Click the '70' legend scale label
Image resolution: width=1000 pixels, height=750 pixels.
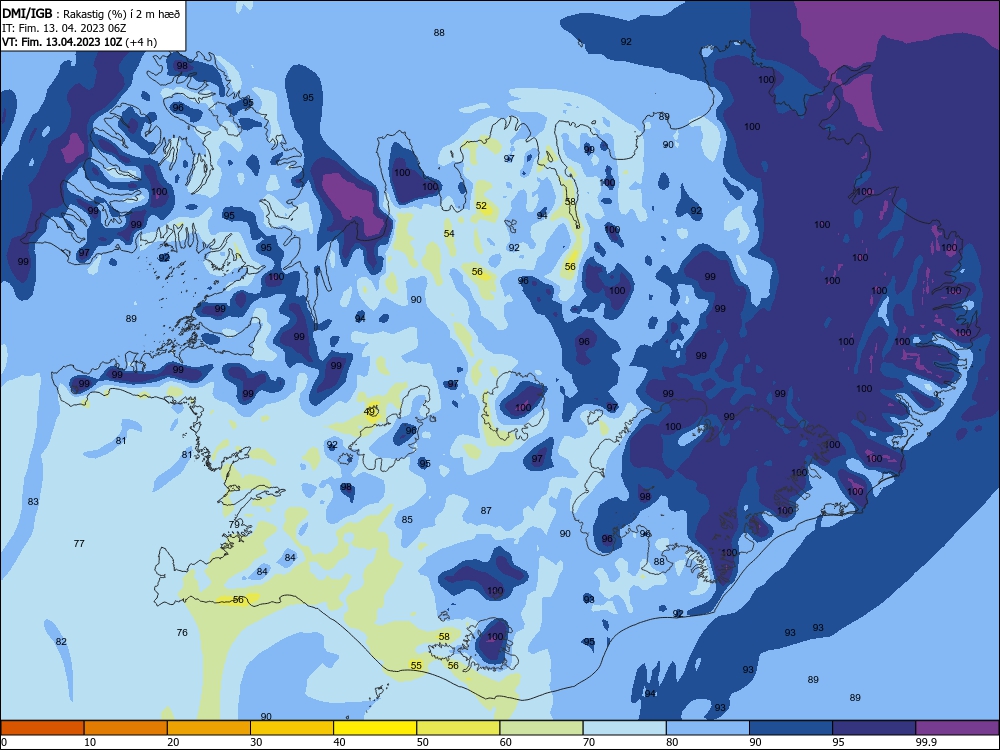click(589, 742)
